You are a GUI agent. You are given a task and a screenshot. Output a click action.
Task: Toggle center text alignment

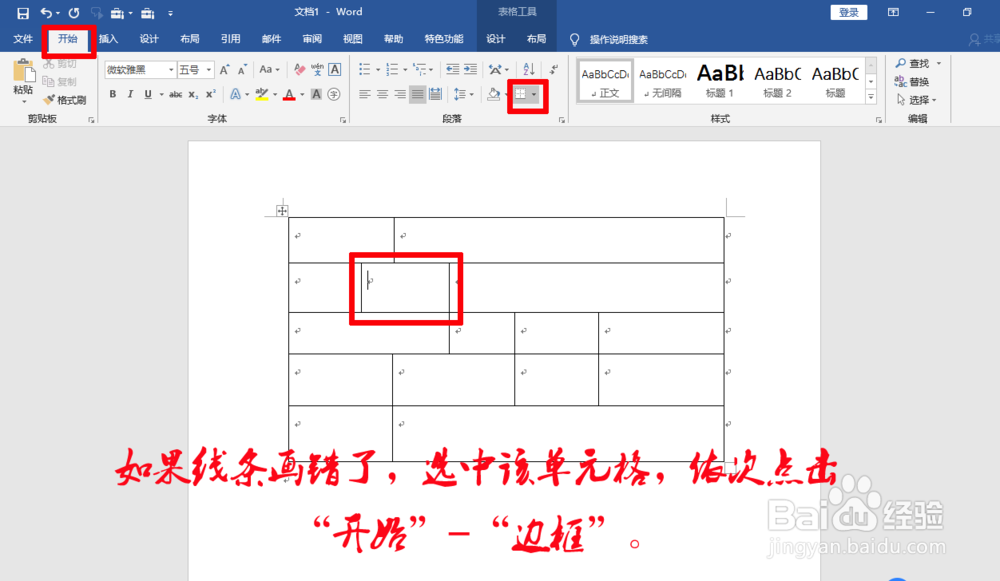[381, 93]
